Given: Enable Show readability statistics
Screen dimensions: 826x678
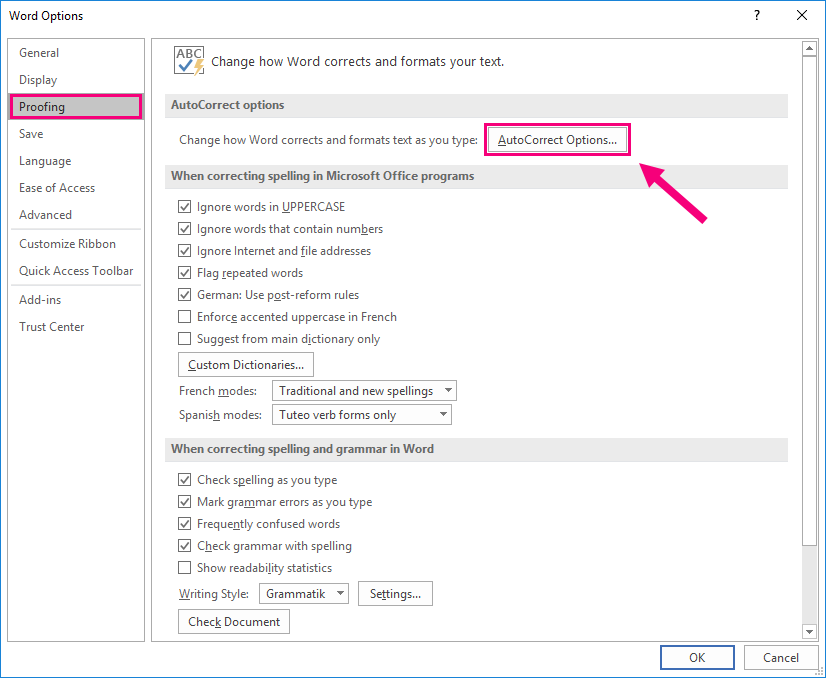Looking at the screenshot, I should click(x=184, y=568).
